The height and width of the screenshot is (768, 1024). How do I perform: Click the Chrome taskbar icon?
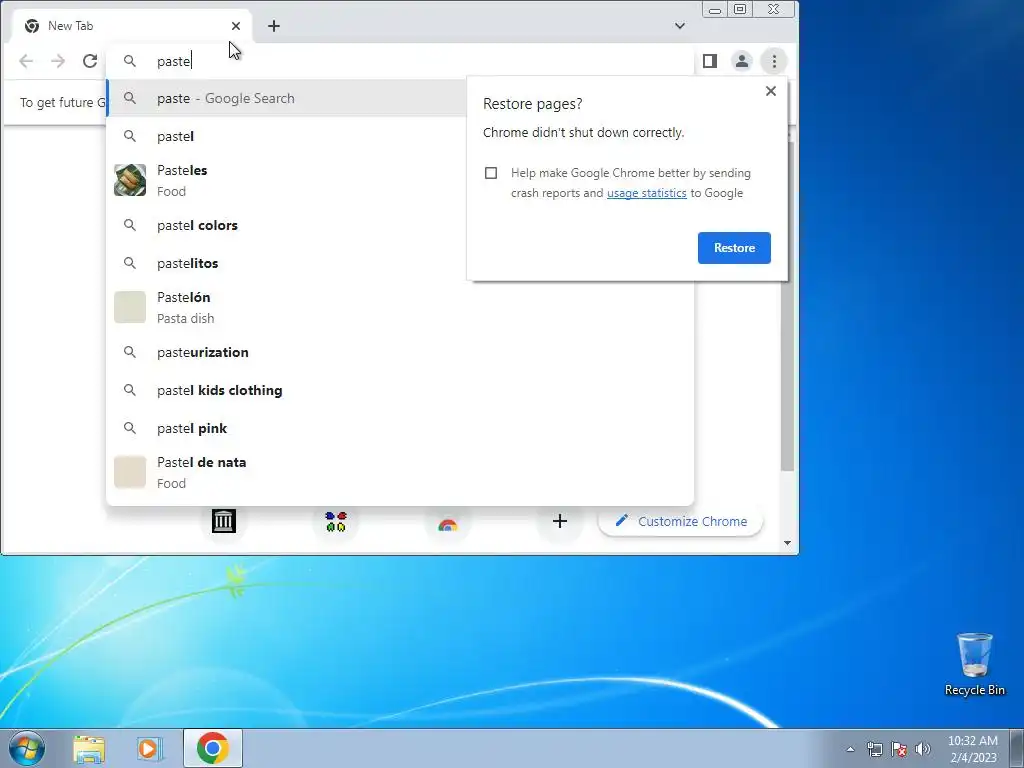click(x=213, y=748)
